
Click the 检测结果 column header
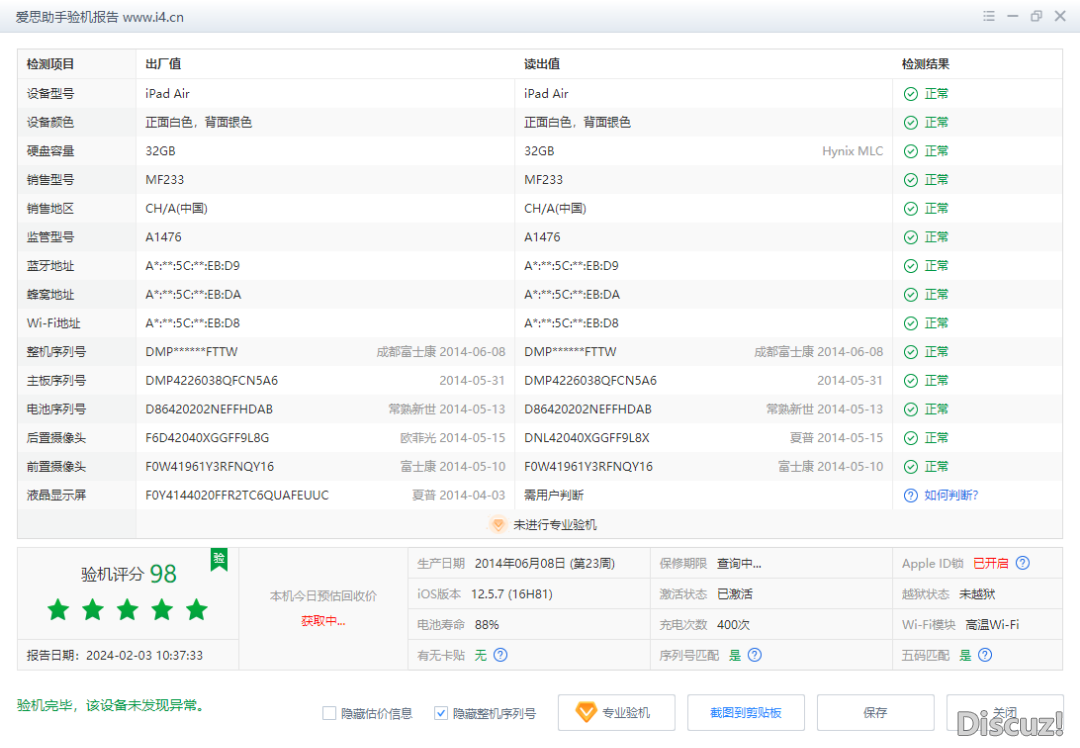point(926,64)
